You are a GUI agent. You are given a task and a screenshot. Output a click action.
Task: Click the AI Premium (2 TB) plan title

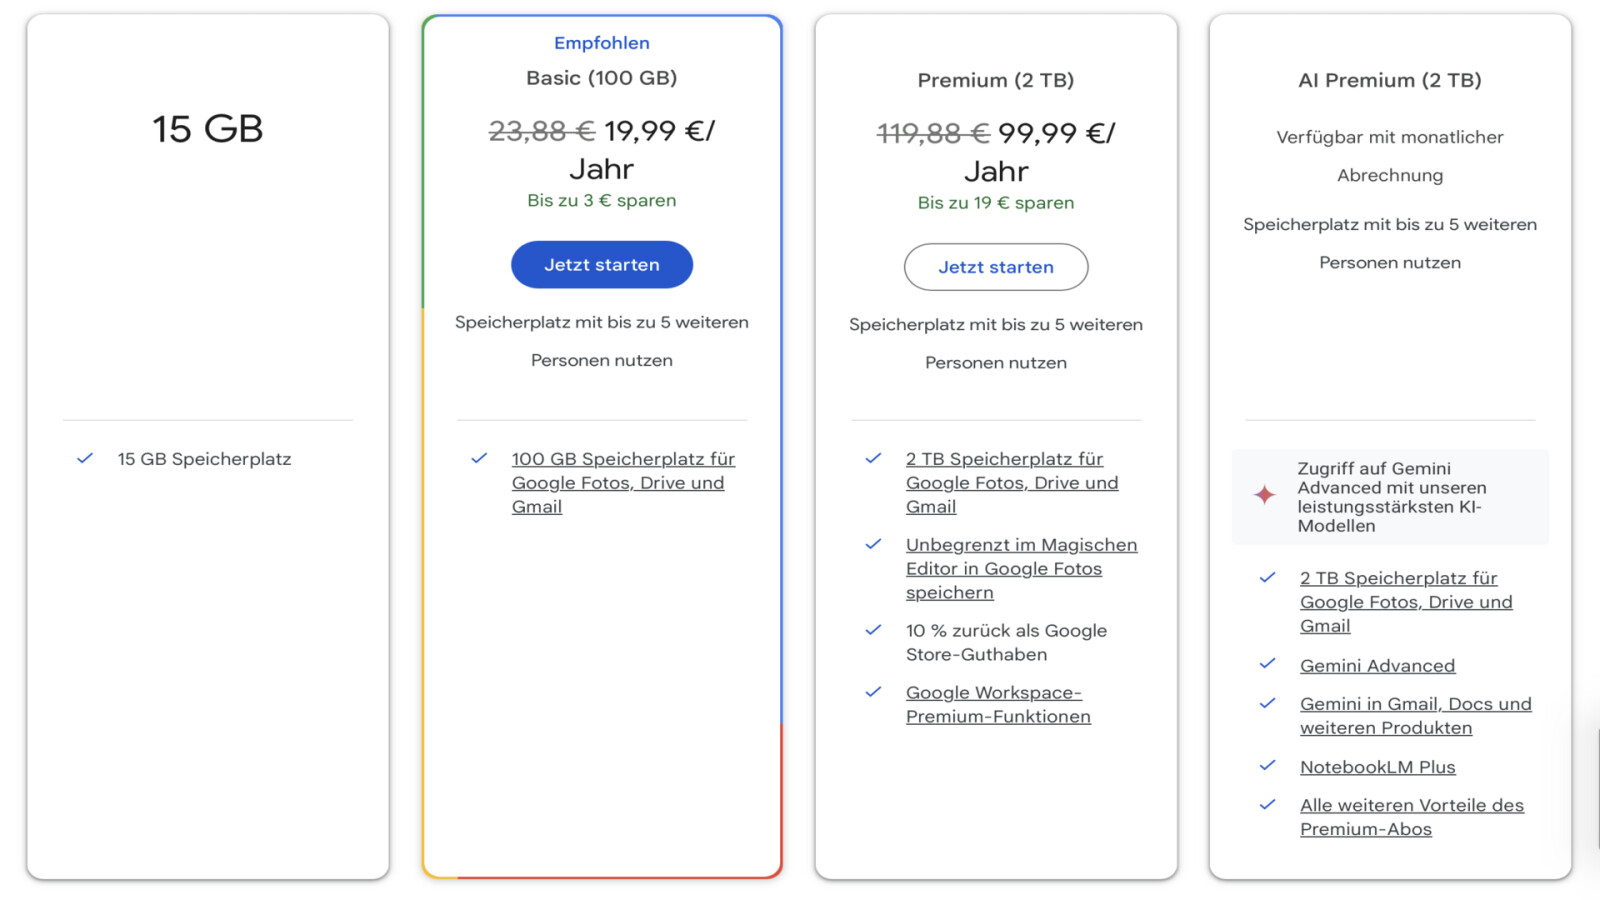point(1389,80)
